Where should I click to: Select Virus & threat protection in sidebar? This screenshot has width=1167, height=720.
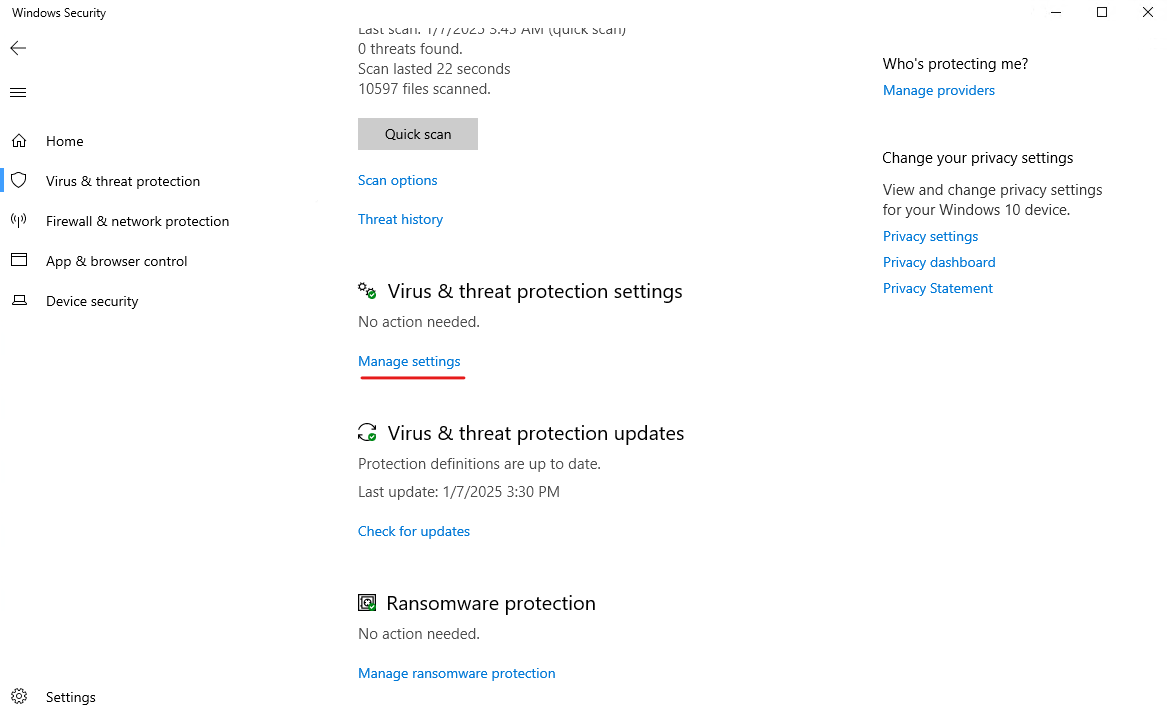click(123, 181)
